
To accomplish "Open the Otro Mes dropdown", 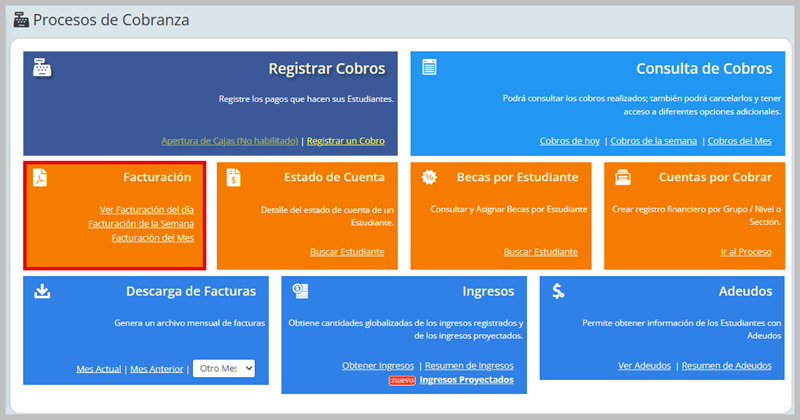I will (x=223, y=368).
